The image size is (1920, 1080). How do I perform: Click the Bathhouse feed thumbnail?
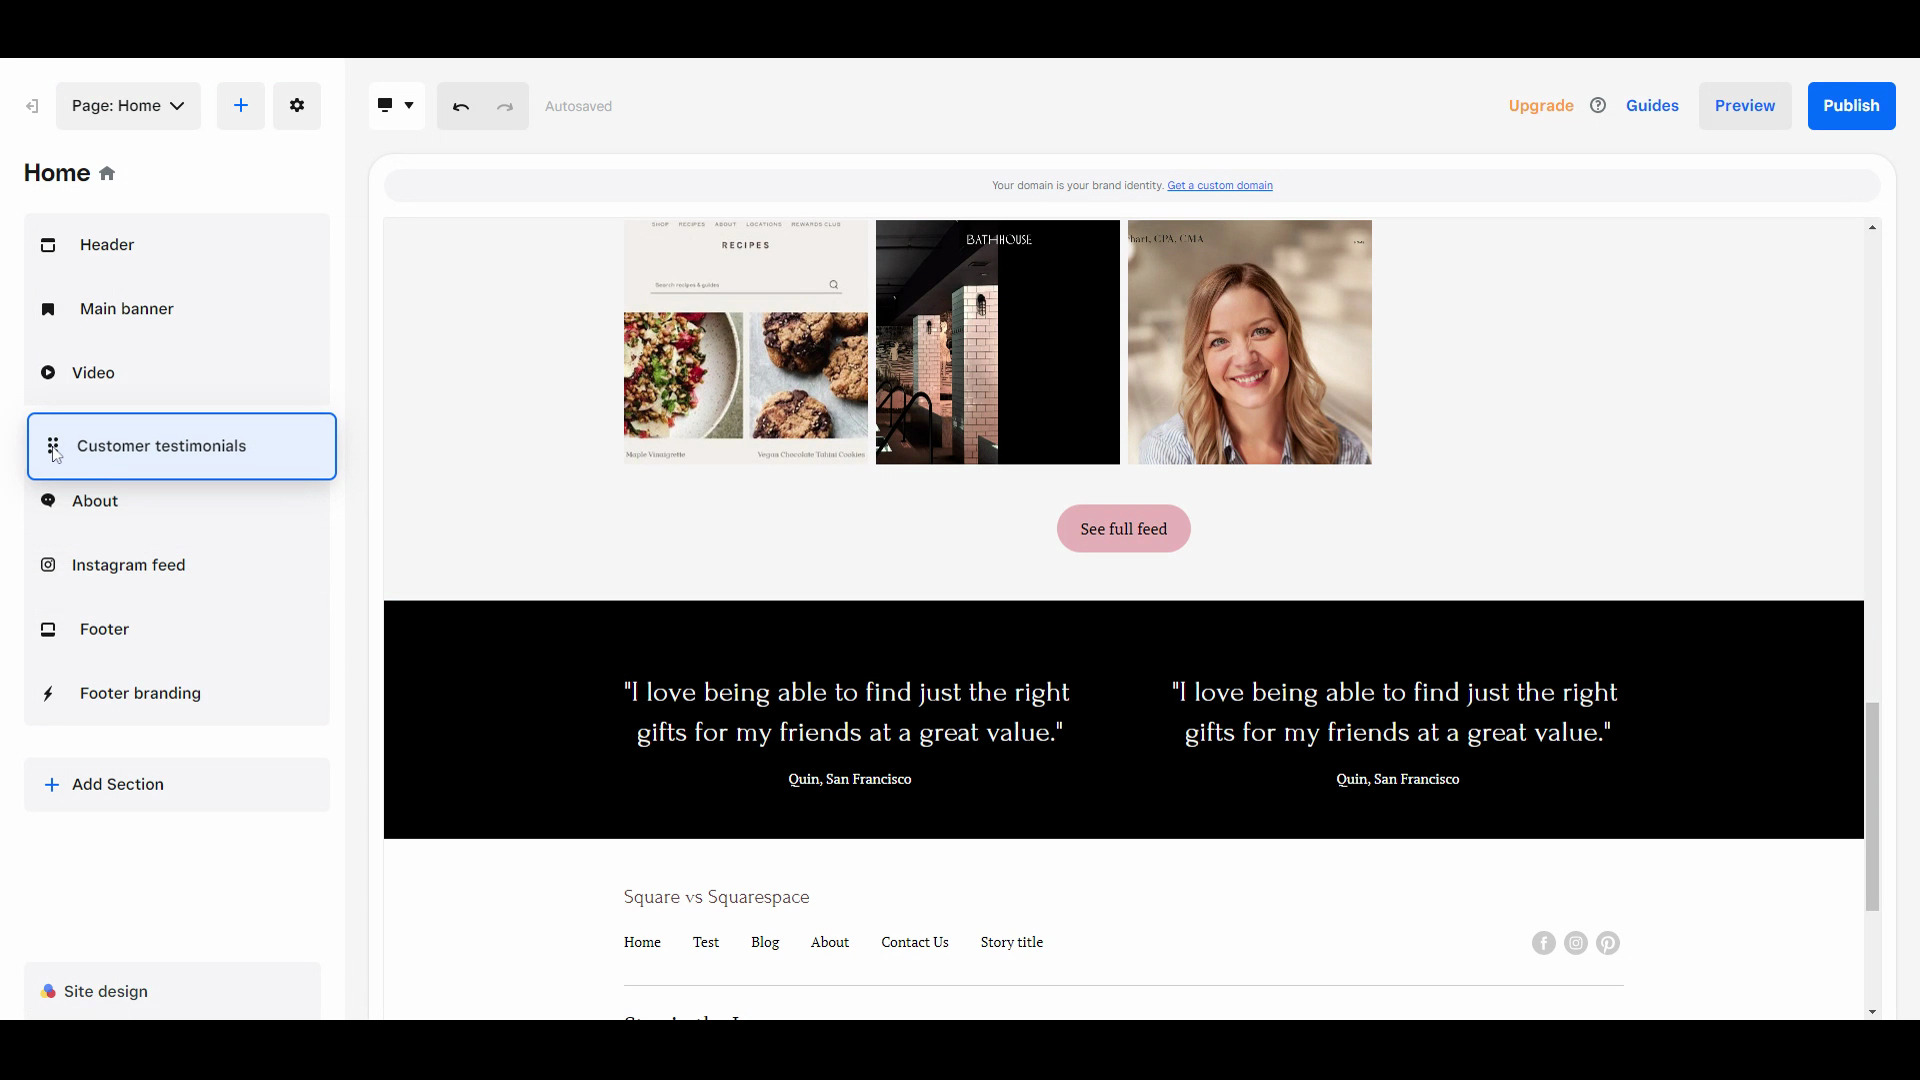click(997, 342)
